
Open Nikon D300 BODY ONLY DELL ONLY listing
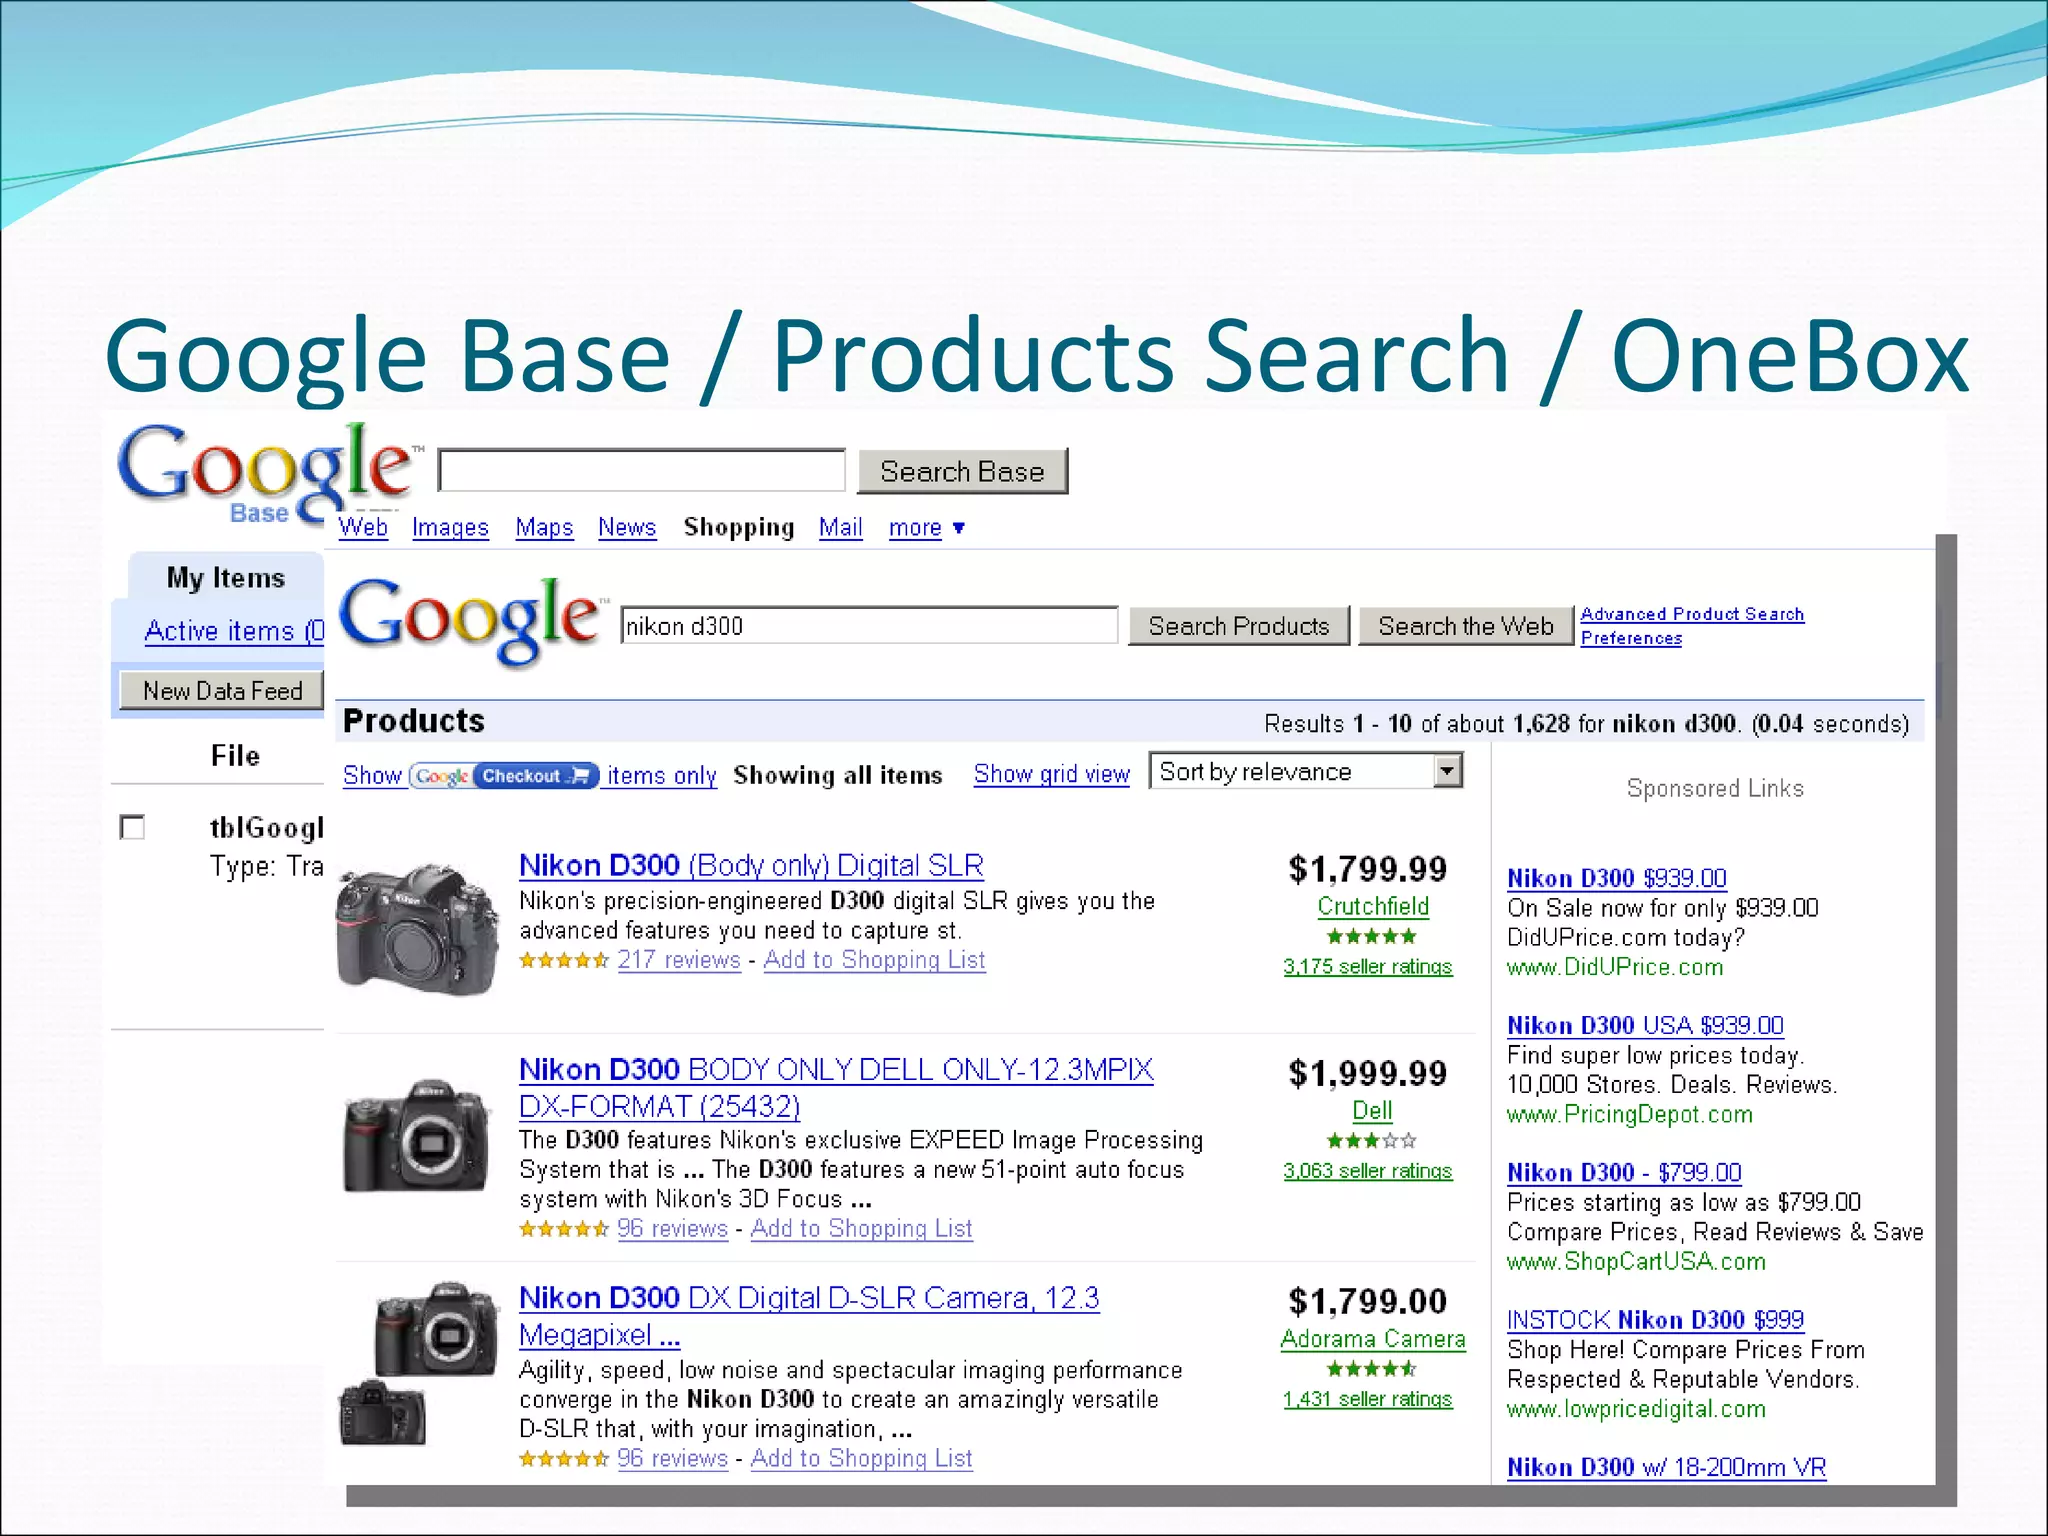coord(836,1088)
